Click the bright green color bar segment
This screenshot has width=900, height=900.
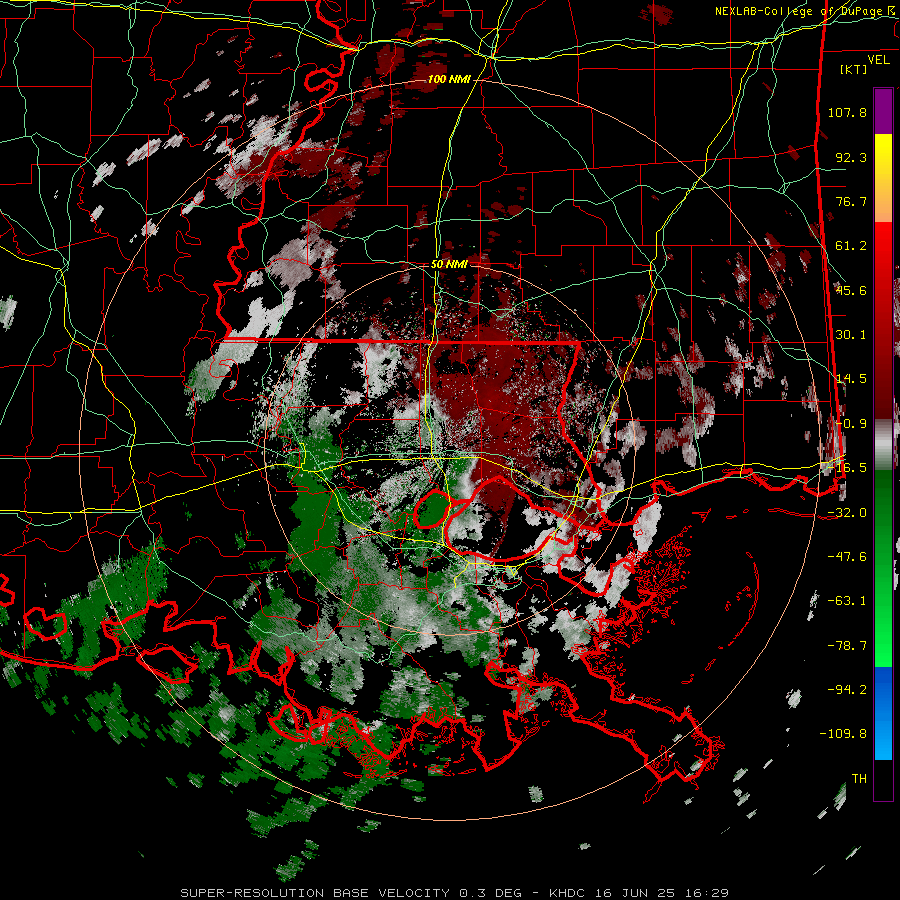coord(883,643)
